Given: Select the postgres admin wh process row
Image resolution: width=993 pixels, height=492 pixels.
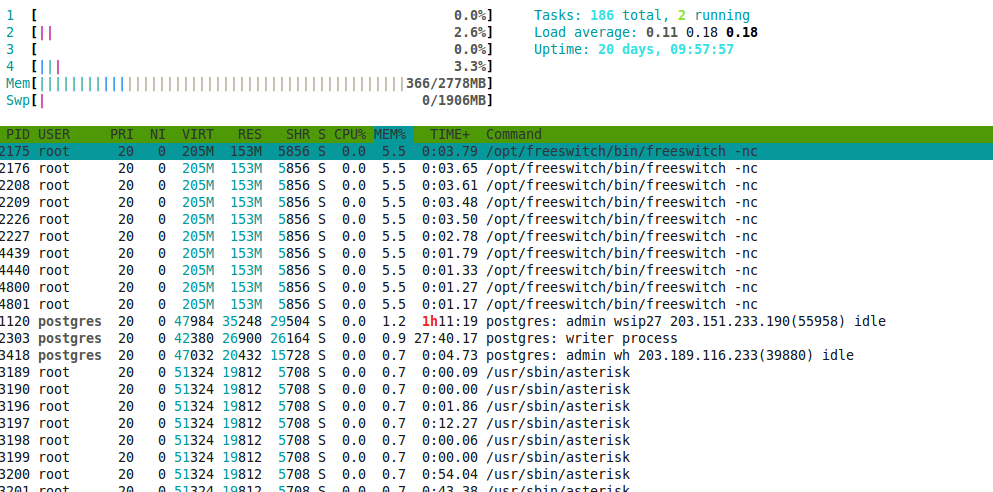Looking at the screenshot, I should pyautogui.click(x=400, y=355).
